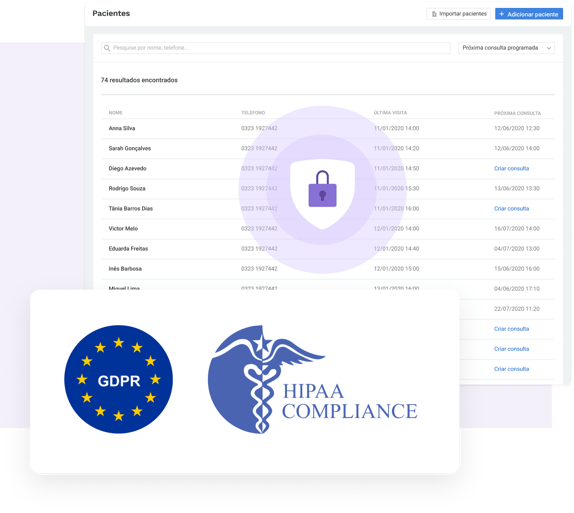Click the ÚLTIMA VISITA column header
574x513 pixels.
pos(390,113)
